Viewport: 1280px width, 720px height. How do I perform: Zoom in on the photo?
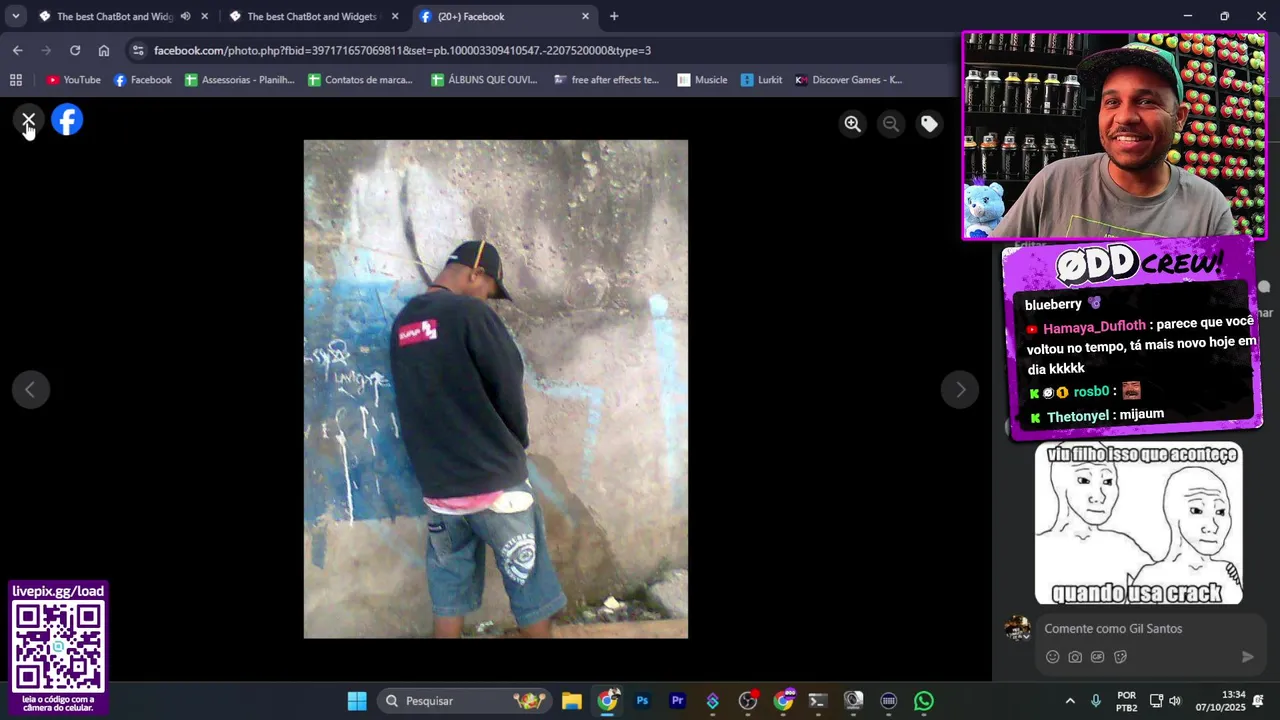point(852,124)
